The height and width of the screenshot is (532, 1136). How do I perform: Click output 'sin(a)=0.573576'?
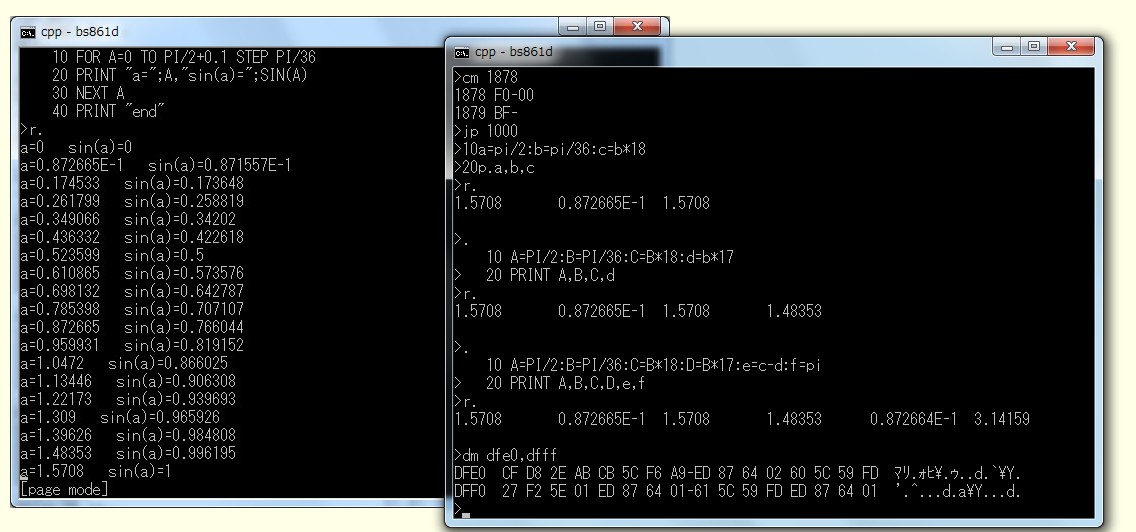pos(184,273)
